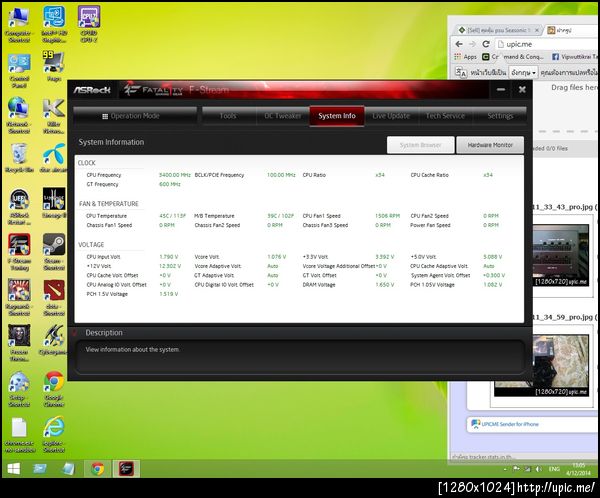This screenshot has width=600, height=498.
Task: Click the System Browser button
Action: click(421, 145)
